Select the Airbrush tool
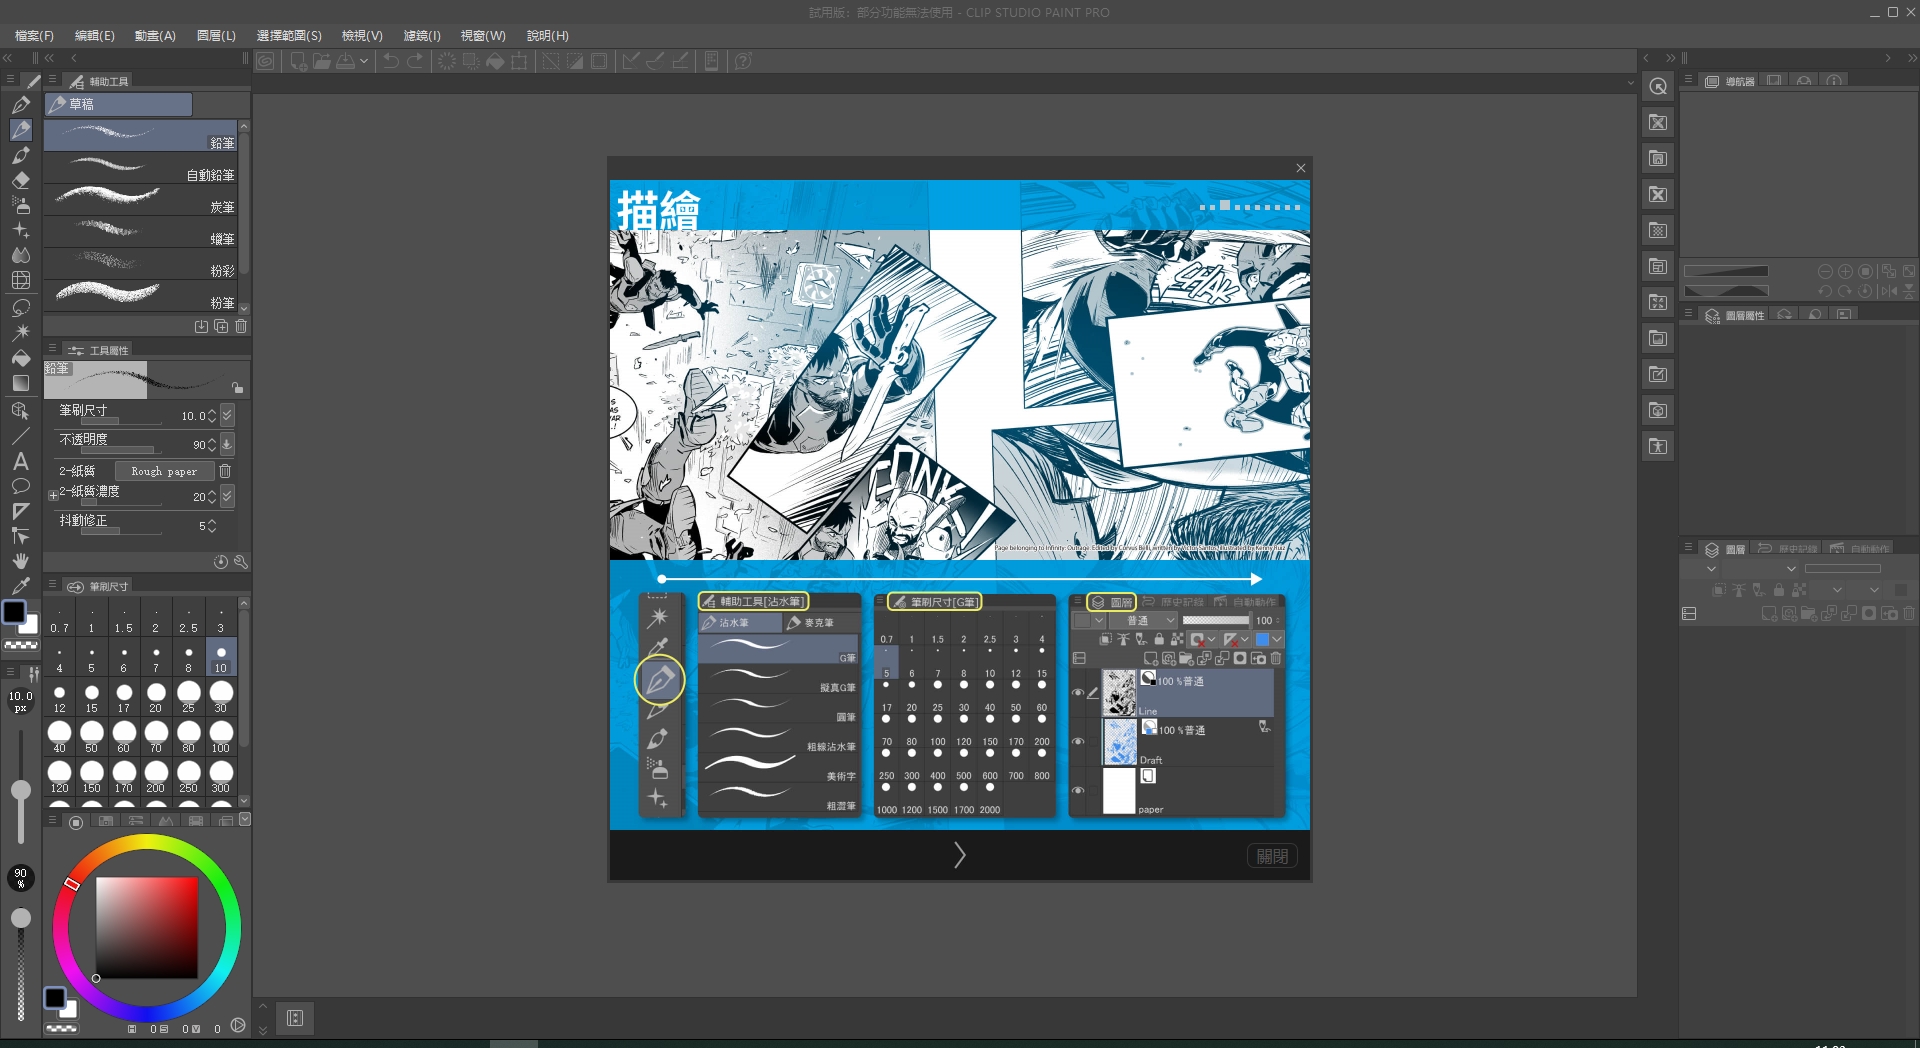Screen dimensions: 1920x1048 click(20, 205)
